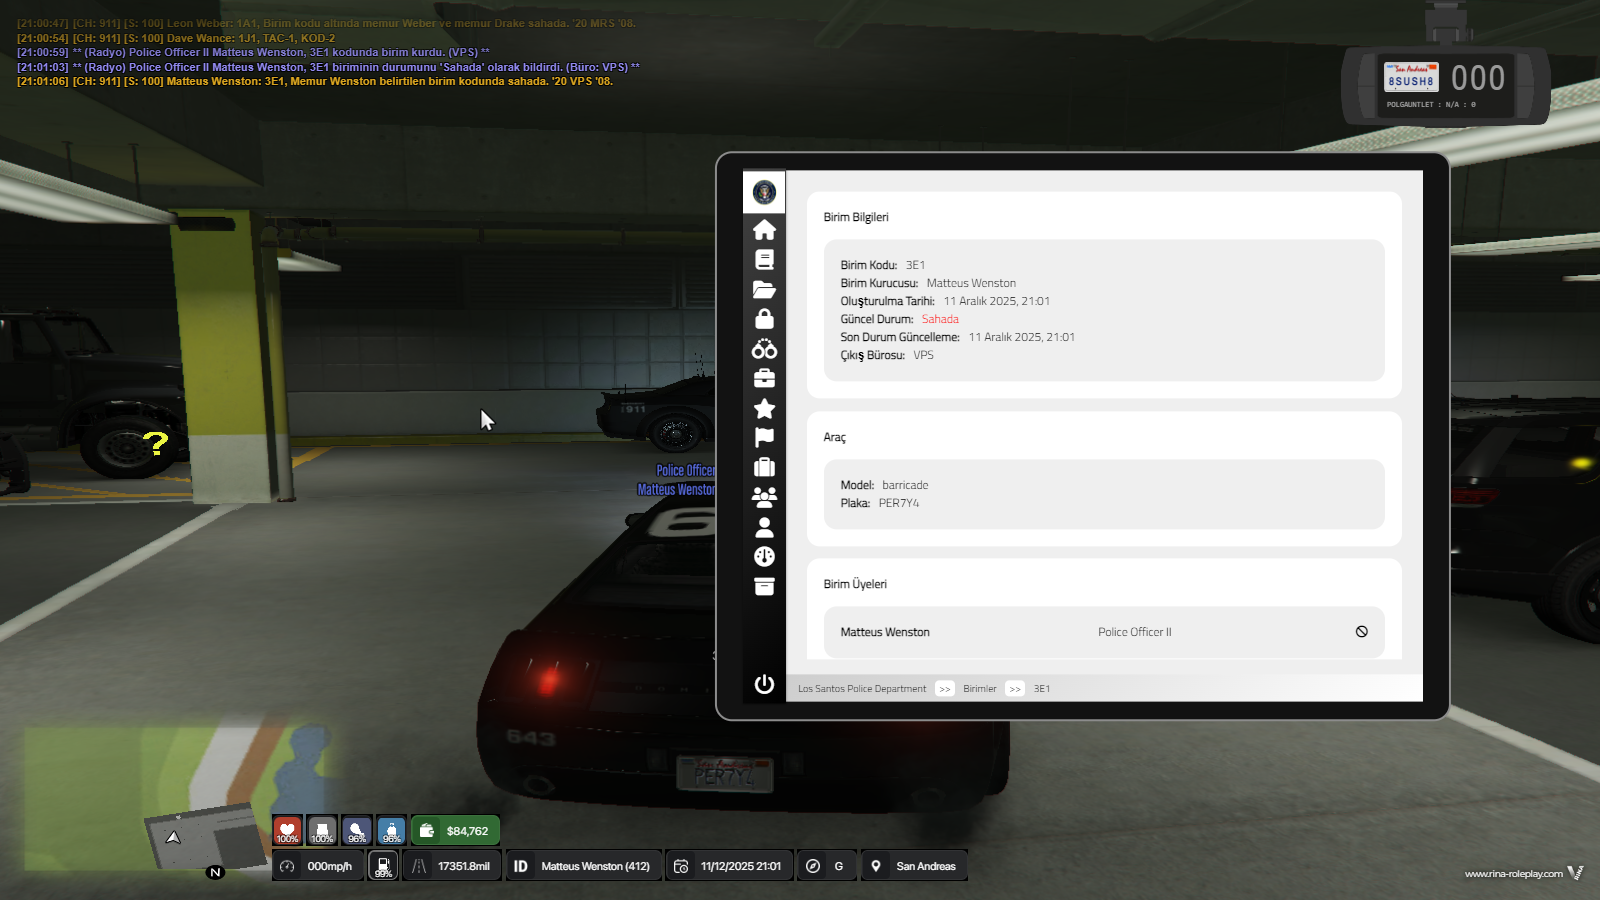
Task: Click the vehicle model barricade
Action: pyautogui.click(x=905, y=486)
